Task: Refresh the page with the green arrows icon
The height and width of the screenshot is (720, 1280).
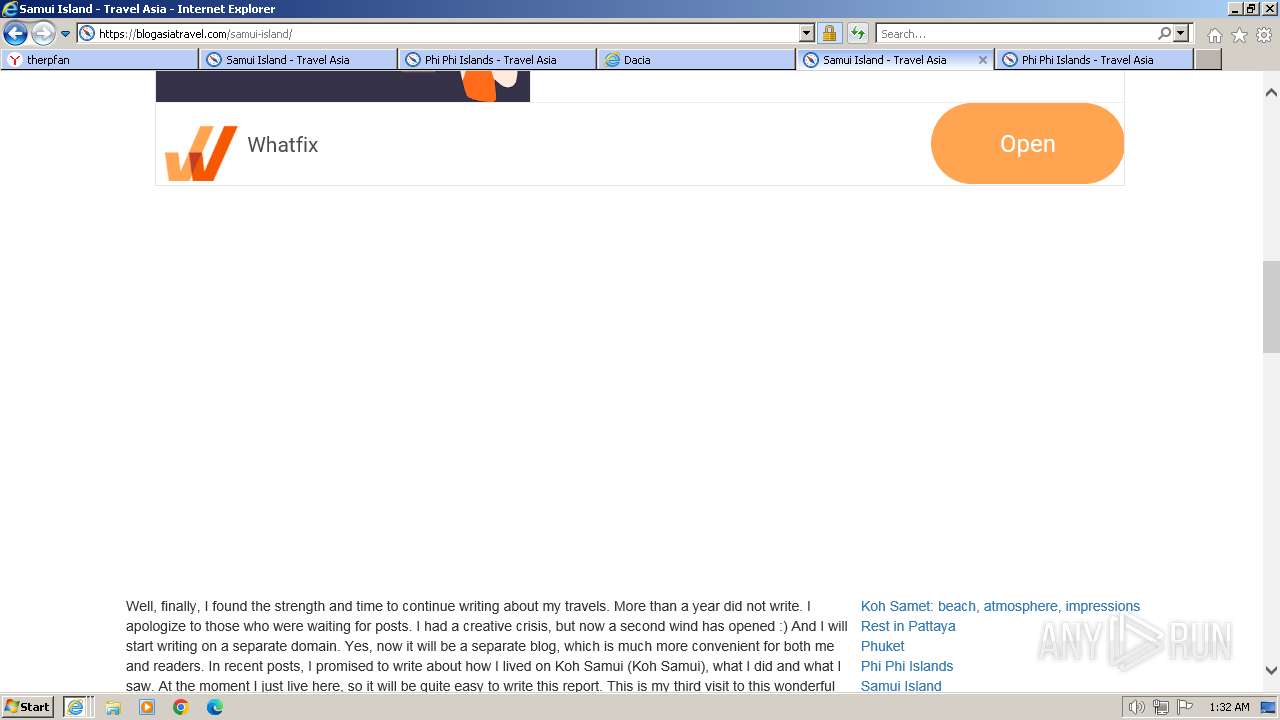Action: pos(857,33)
